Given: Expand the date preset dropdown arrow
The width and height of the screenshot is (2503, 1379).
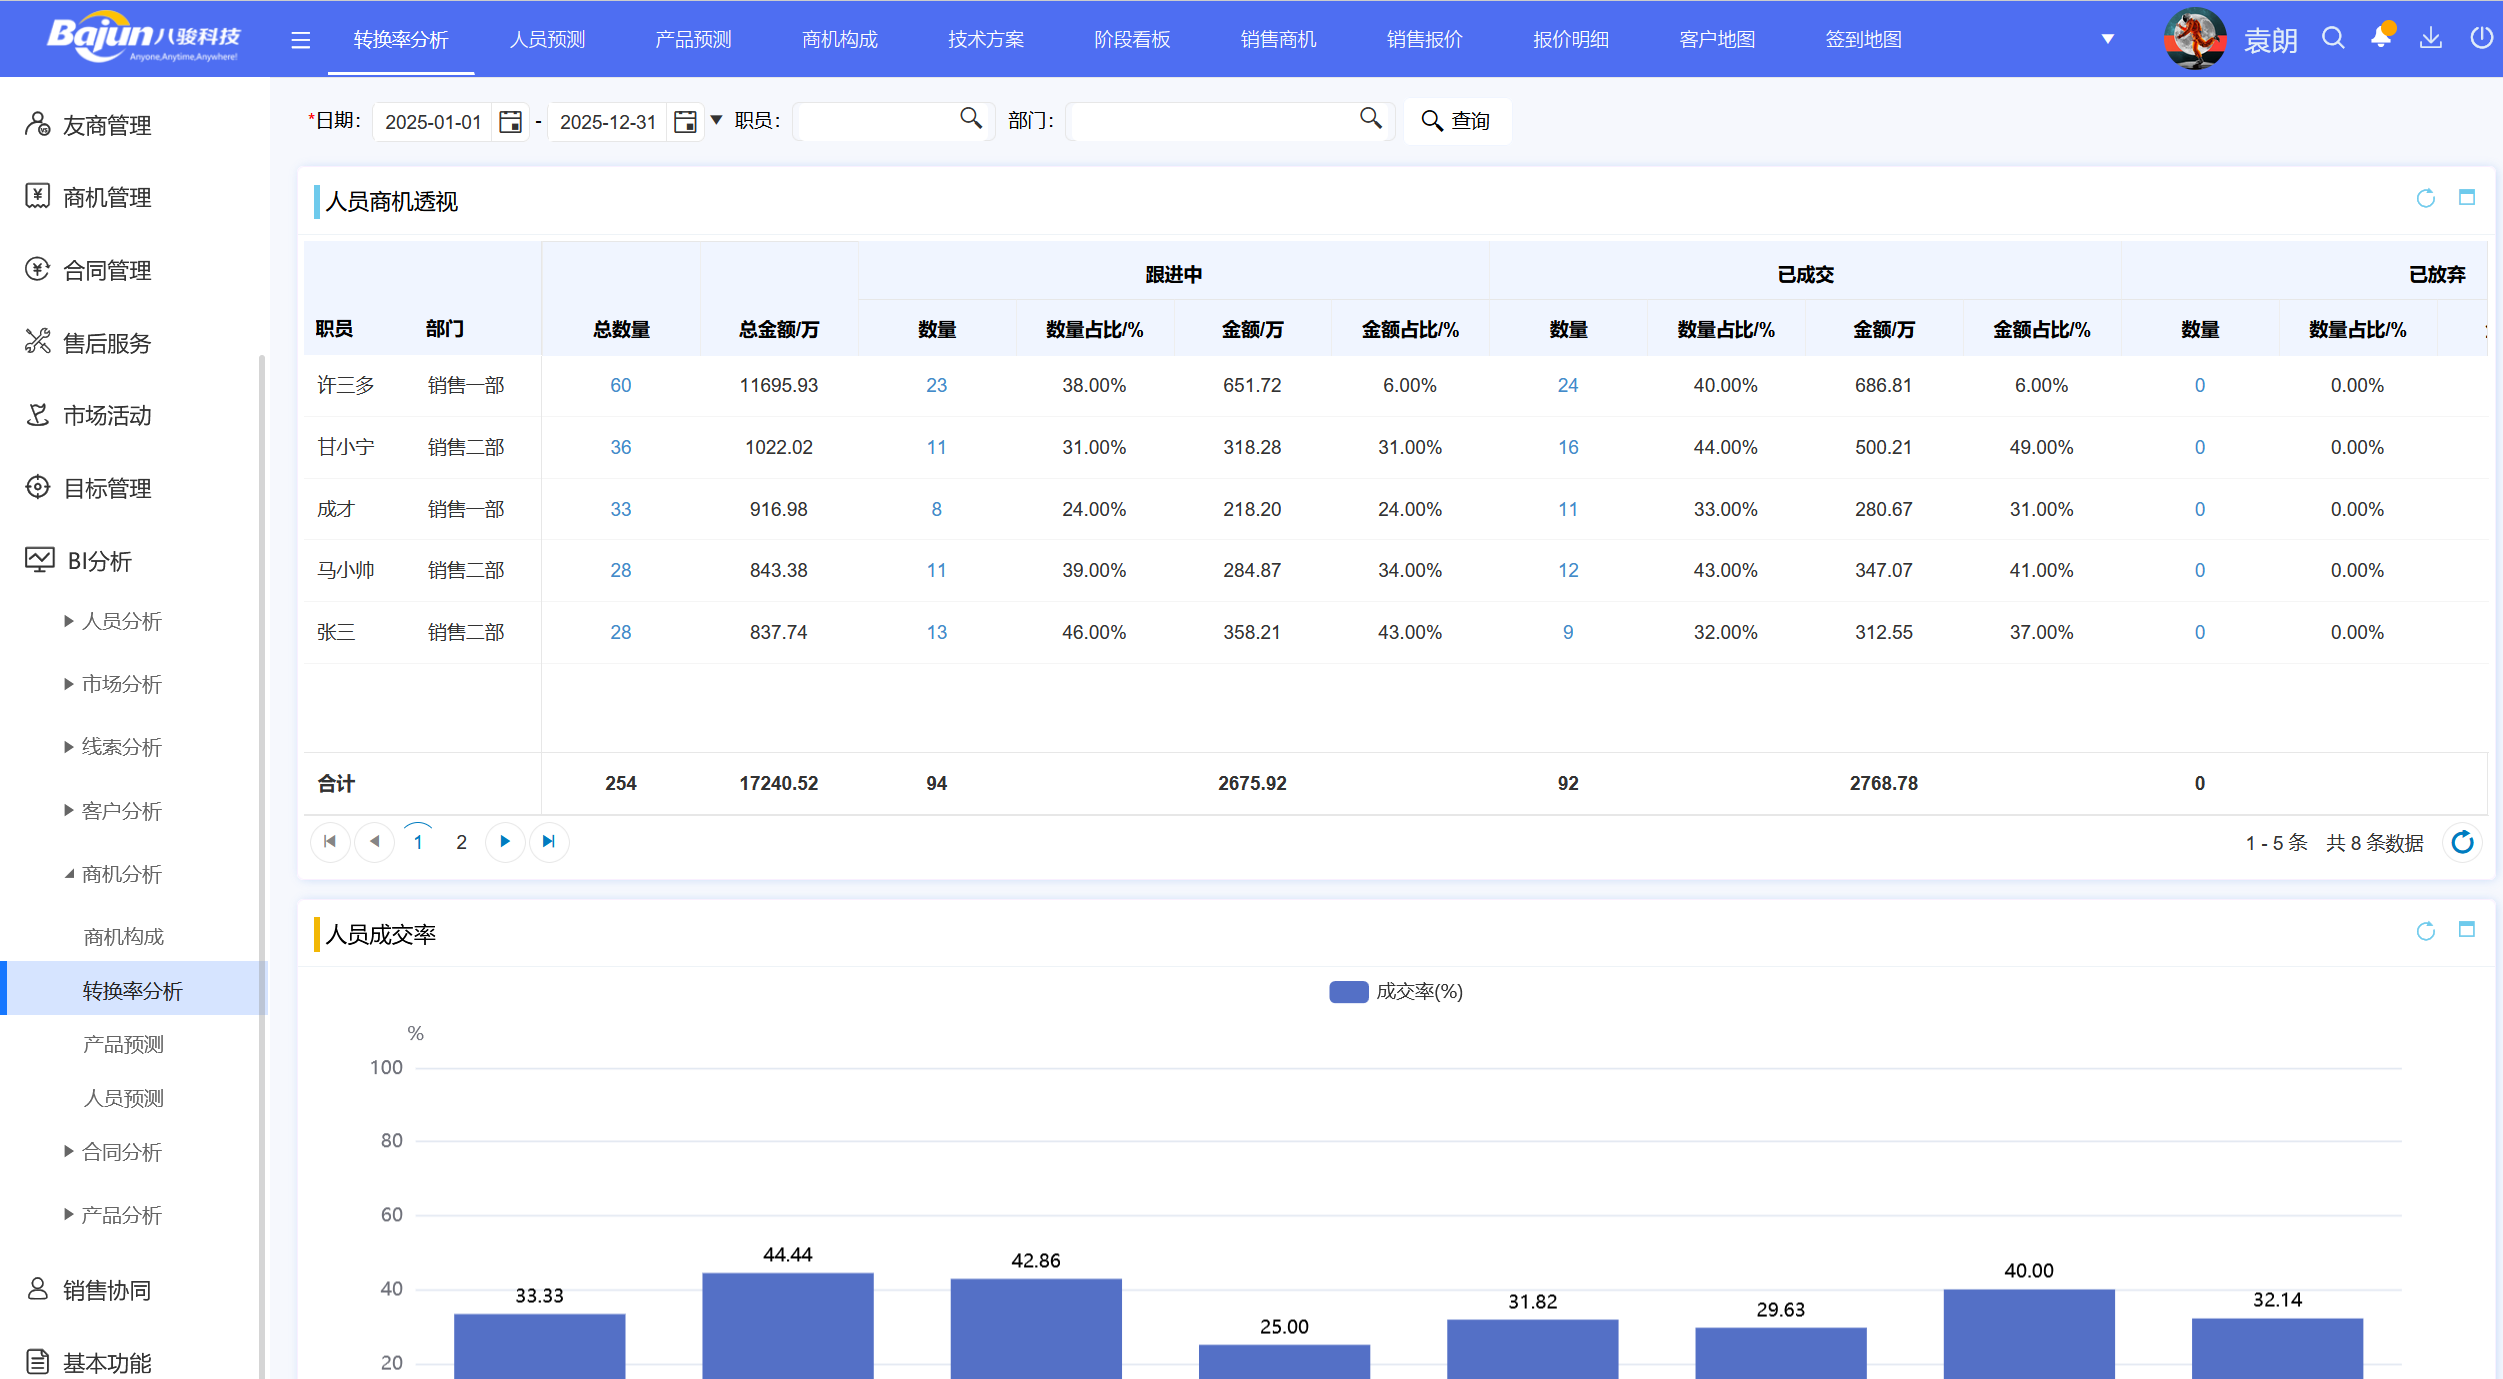Looking at the screenshot, I should click(716, 120).
